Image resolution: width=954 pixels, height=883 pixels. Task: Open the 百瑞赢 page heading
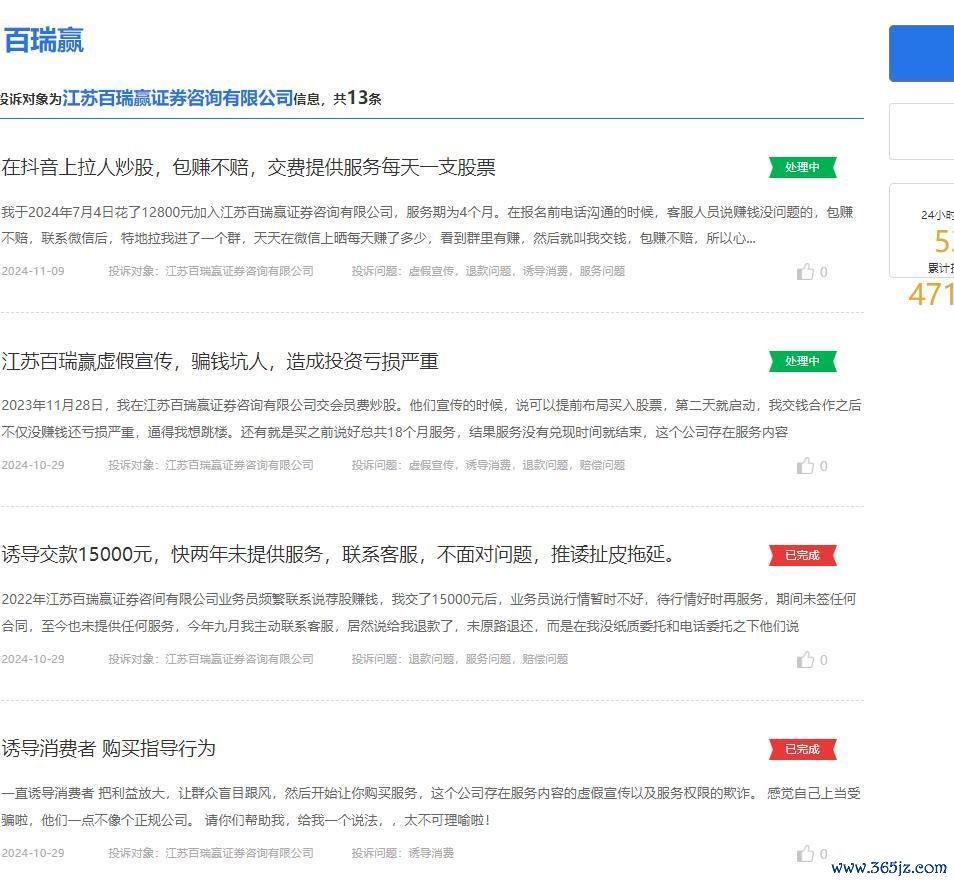pyautogui.click(x=43, y=41)
